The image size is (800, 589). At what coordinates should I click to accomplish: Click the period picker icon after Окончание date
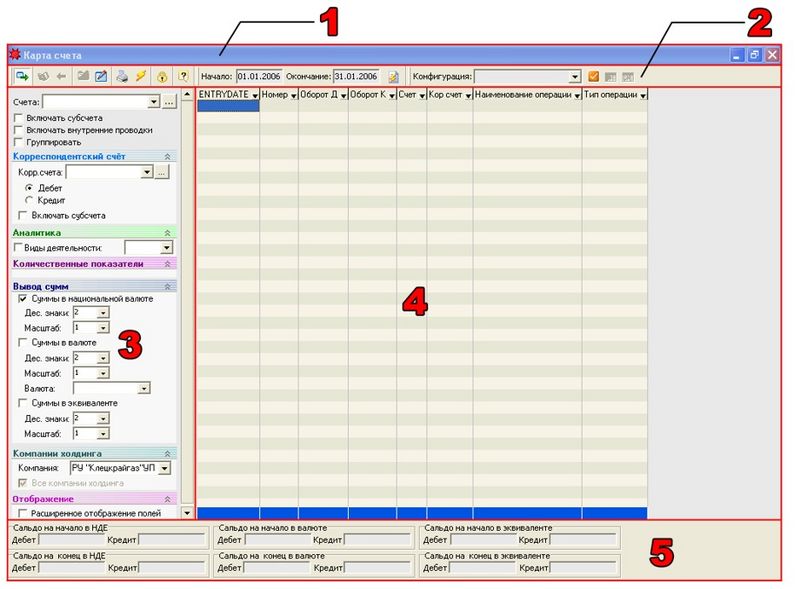[x=393, y=77]
